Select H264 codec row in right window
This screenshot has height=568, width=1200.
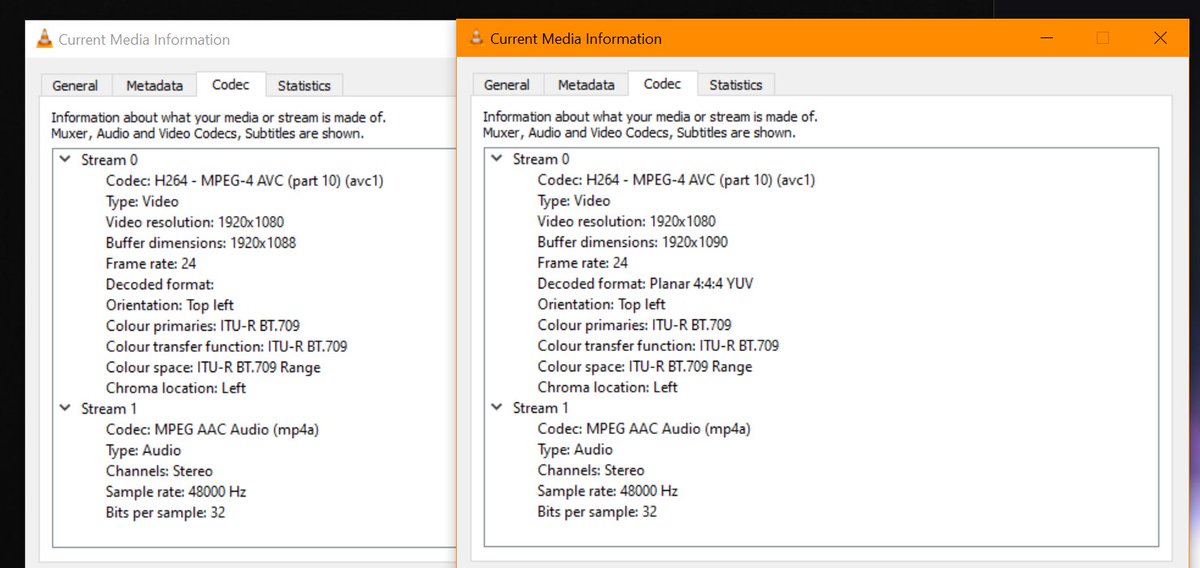coord(677,180)
